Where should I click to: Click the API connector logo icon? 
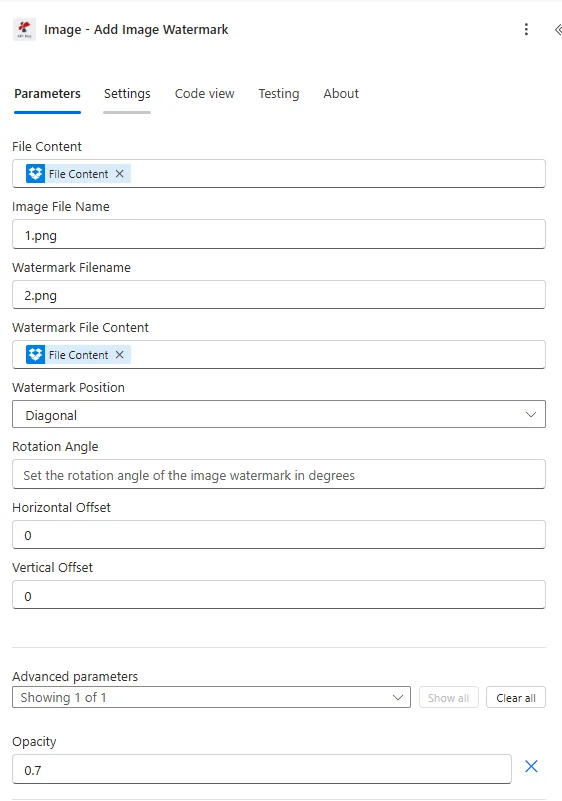(24, 30)
